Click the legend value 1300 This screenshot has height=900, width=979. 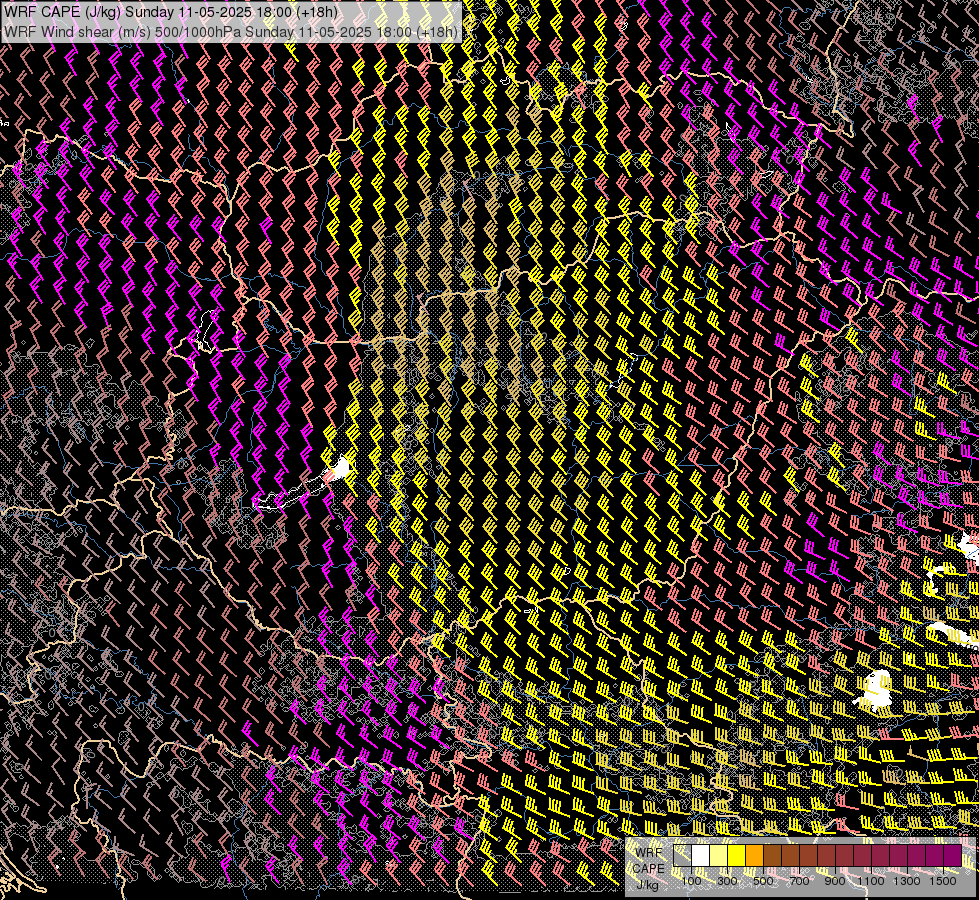click(907, 881)
